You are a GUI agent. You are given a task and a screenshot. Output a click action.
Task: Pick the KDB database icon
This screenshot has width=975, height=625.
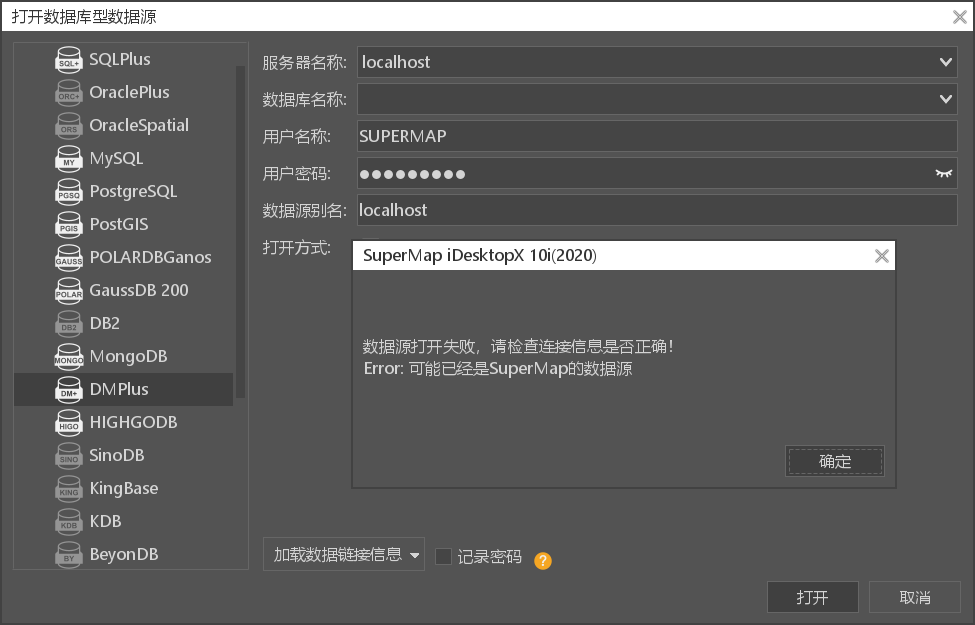point(68,521)
